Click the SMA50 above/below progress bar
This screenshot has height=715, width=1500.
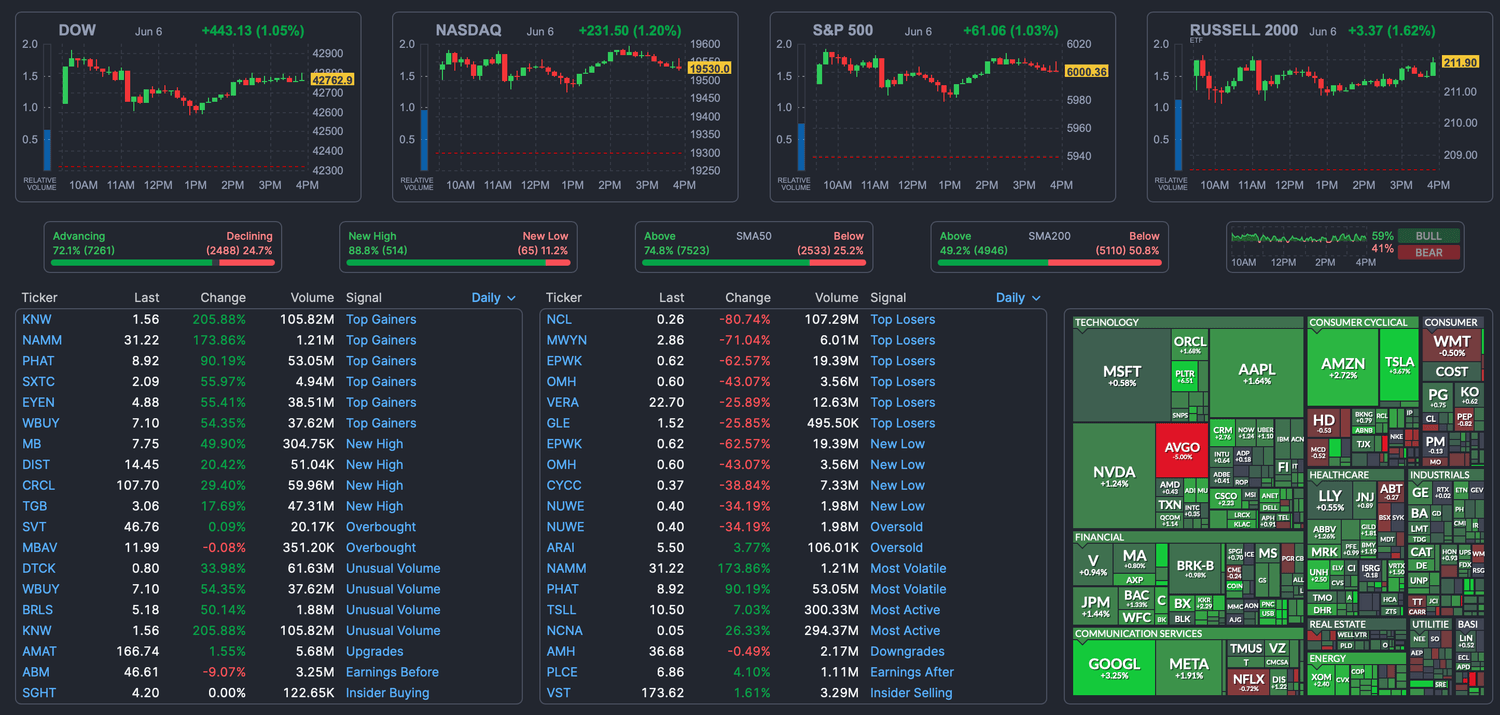[754, 263]
